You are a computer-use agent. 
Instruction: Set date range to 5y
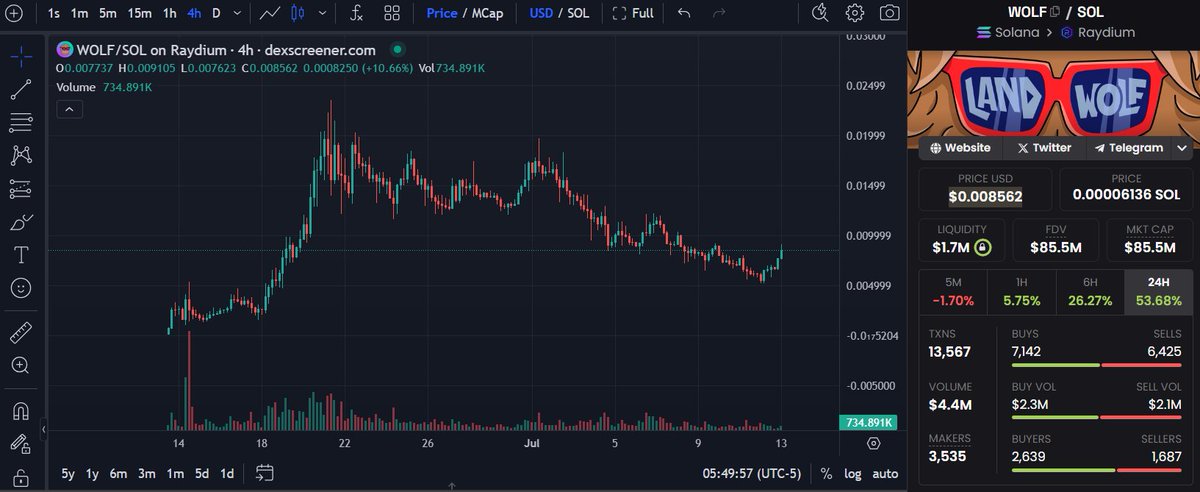[68, 473]
